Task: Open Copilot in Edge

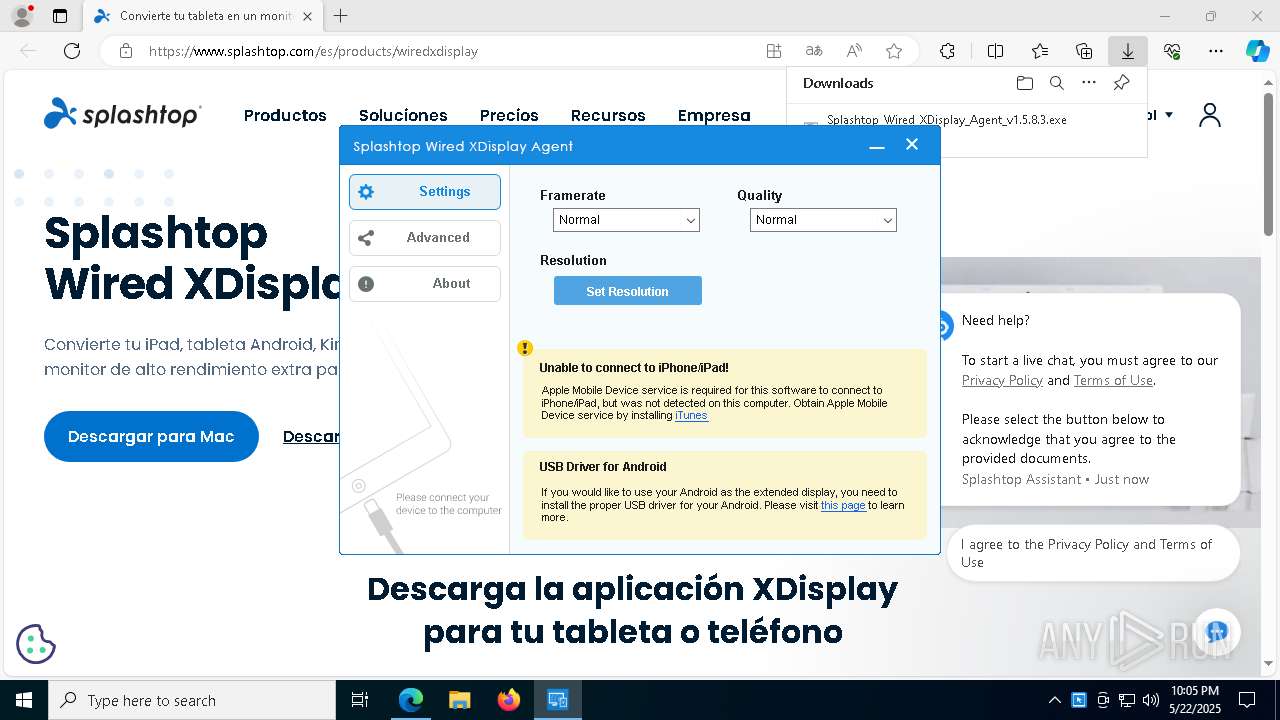Action: point(1257,51)
